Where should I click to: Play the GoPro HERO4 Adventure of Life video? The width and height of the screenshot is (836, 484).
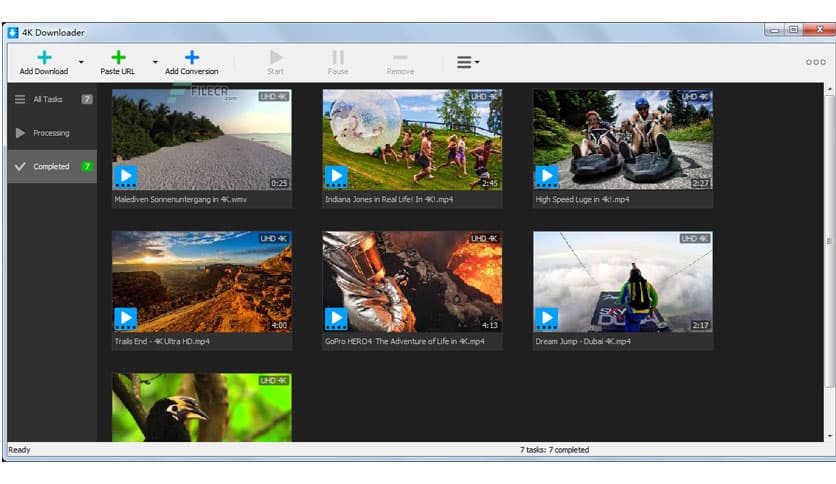click(x=336, y=319)
